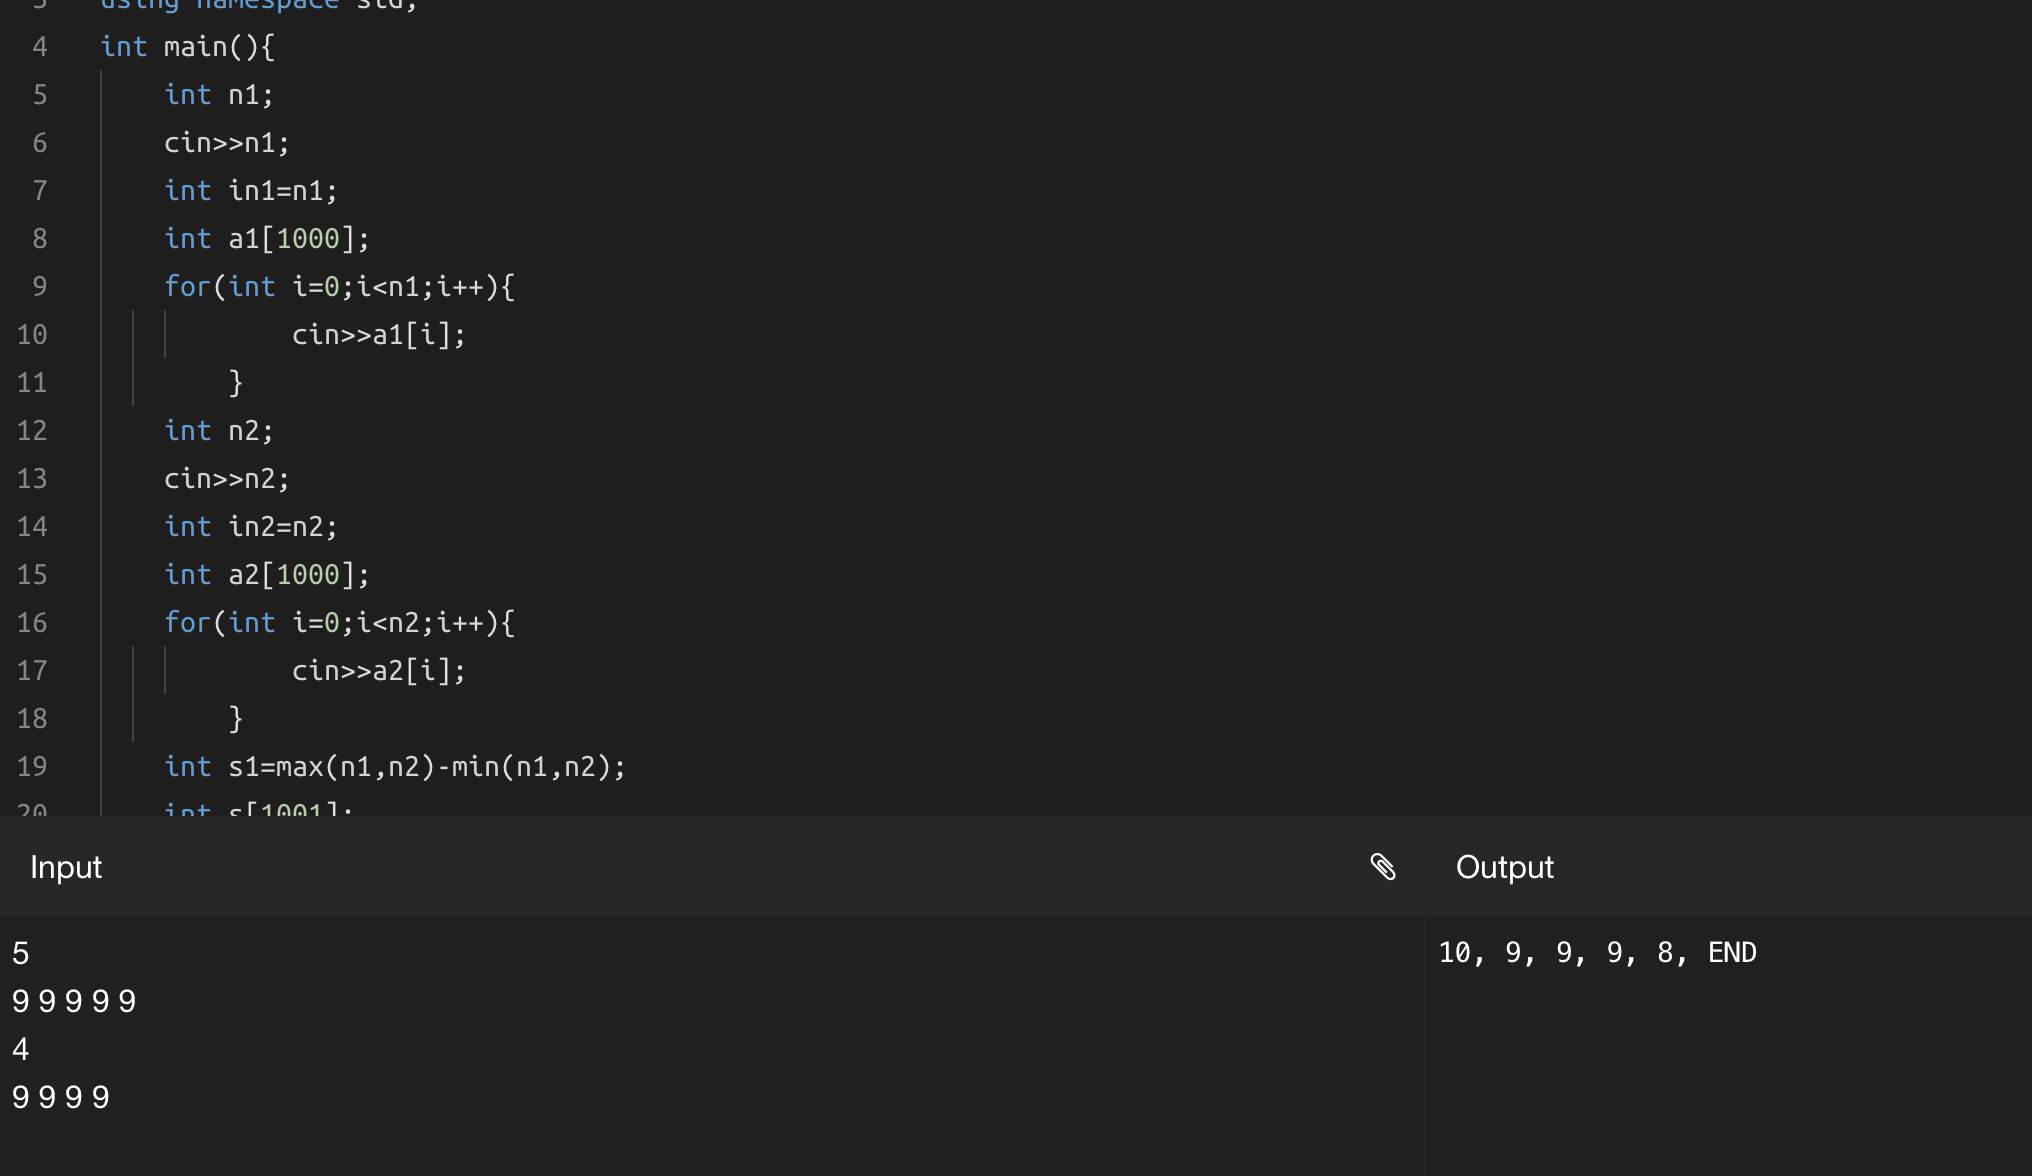Click inside the input text area
The height and width of the screenshot is (1176, 2032).
[x=712, y=1045]
